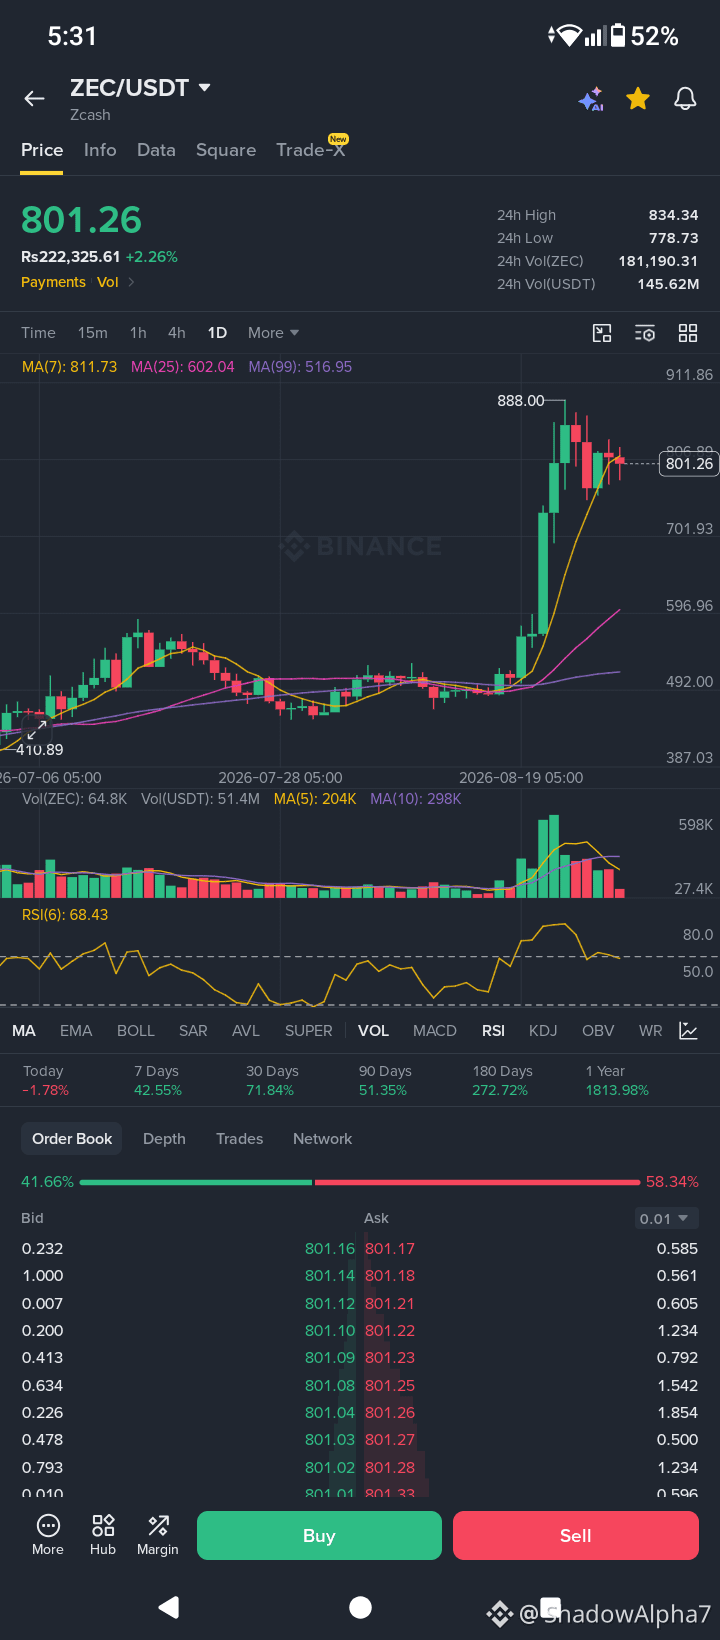Enable the WR sub-indicator

pyautogui.click(x=651, y=1031)
